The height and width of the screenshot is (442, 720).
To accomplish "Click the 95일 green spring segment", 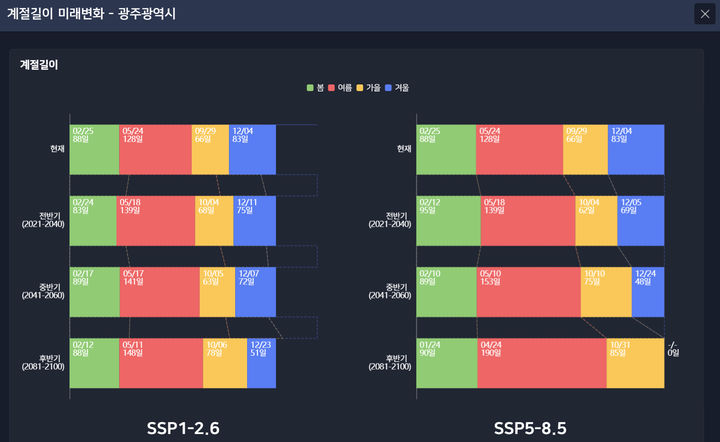I will tap(448, 221).
